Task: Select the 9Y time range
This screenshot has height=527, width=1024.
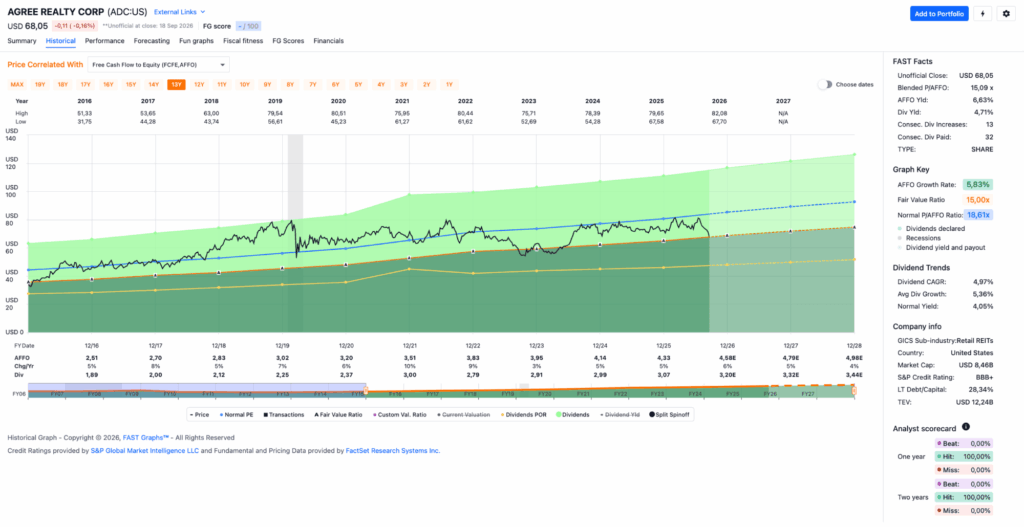Action: (267, 84)
